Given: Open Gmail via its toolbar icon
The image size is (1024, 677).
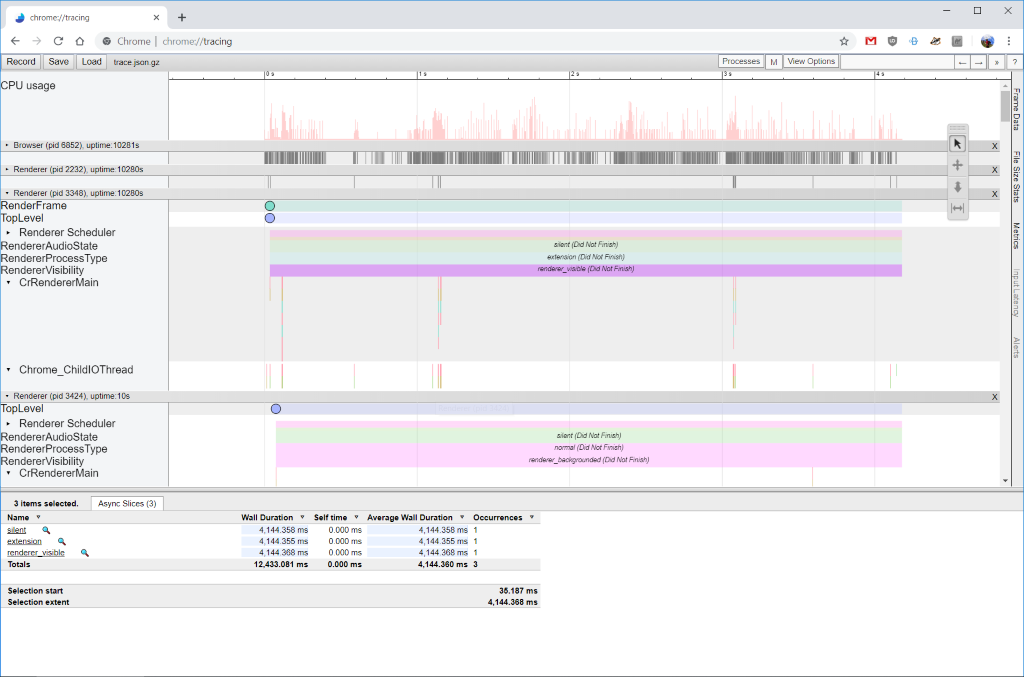Looking at the screenshot, I should coord(871,41).
